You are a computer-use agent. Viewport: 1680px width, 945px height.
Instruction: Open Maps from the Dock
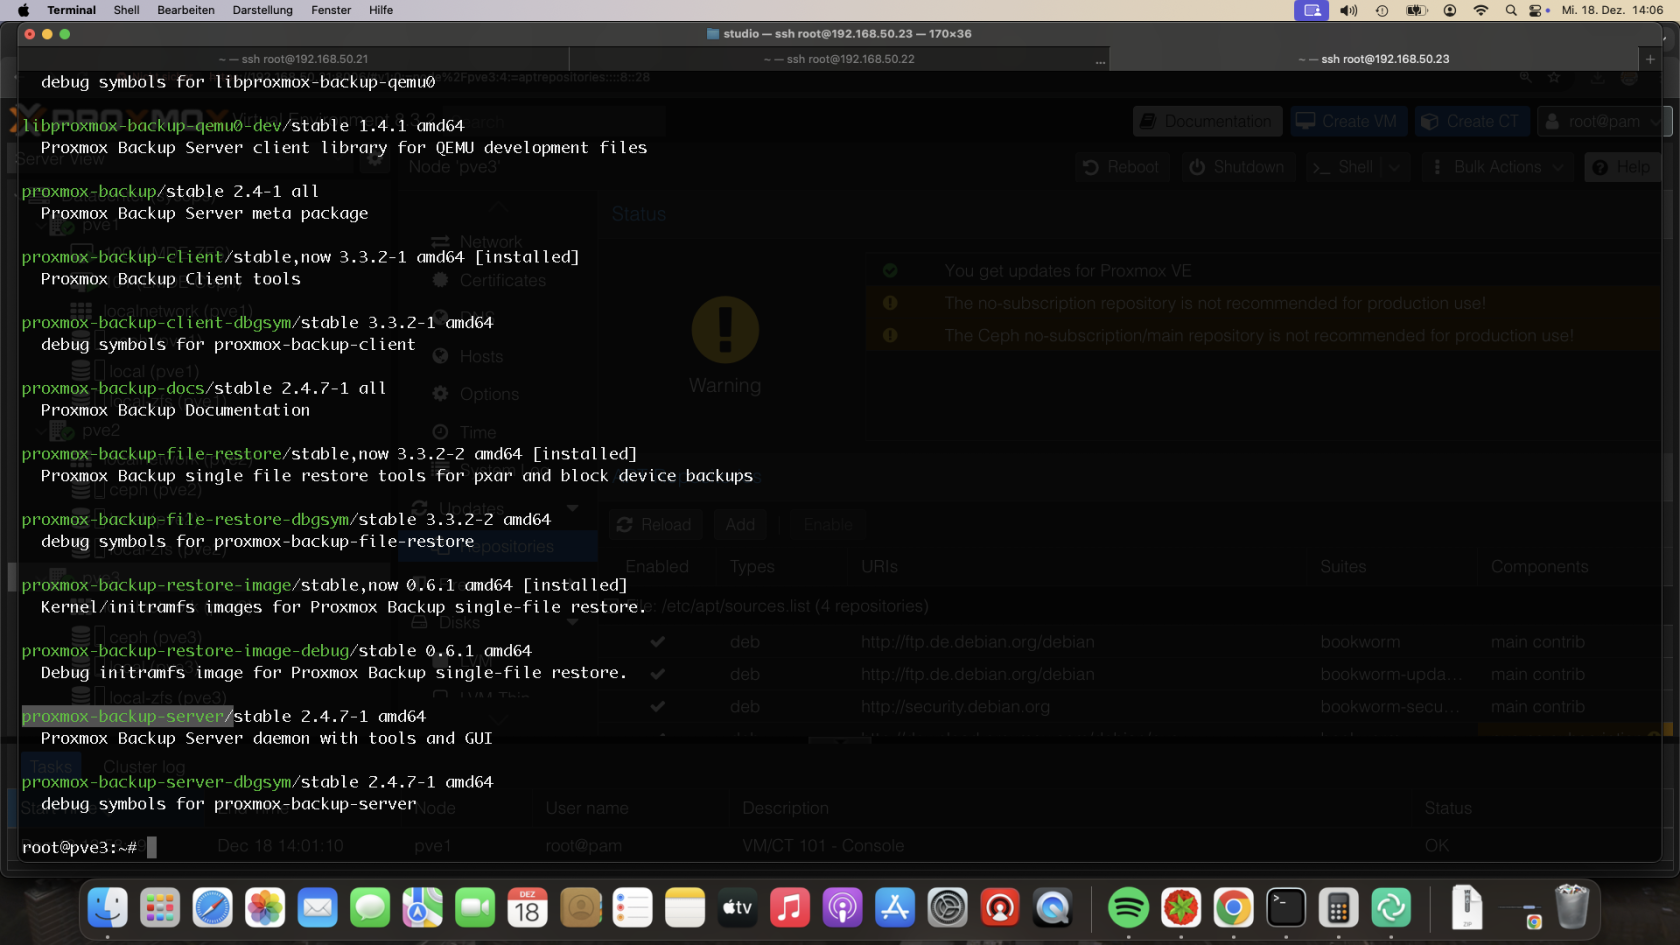click(422, 908)
